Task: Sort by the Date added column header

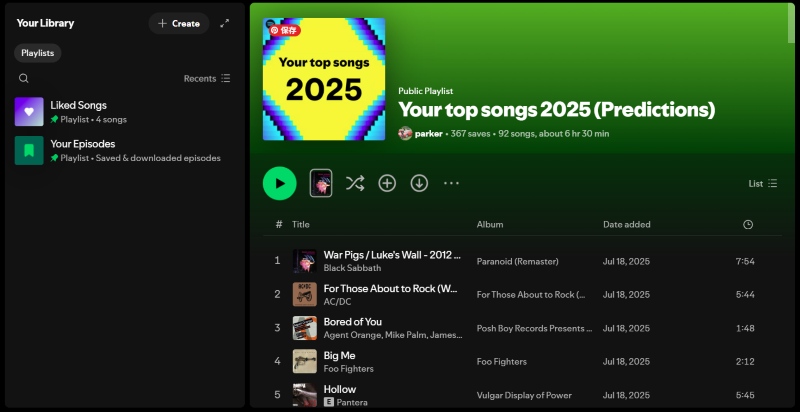Action: tap(627, 224)
